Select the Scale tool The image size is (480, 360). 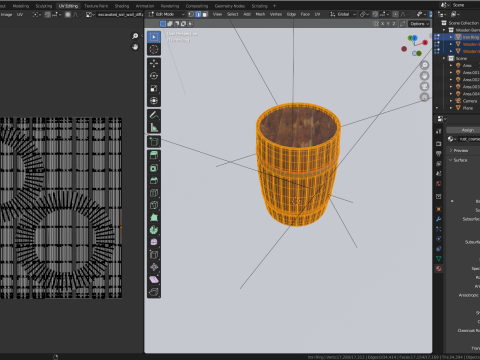154,88
